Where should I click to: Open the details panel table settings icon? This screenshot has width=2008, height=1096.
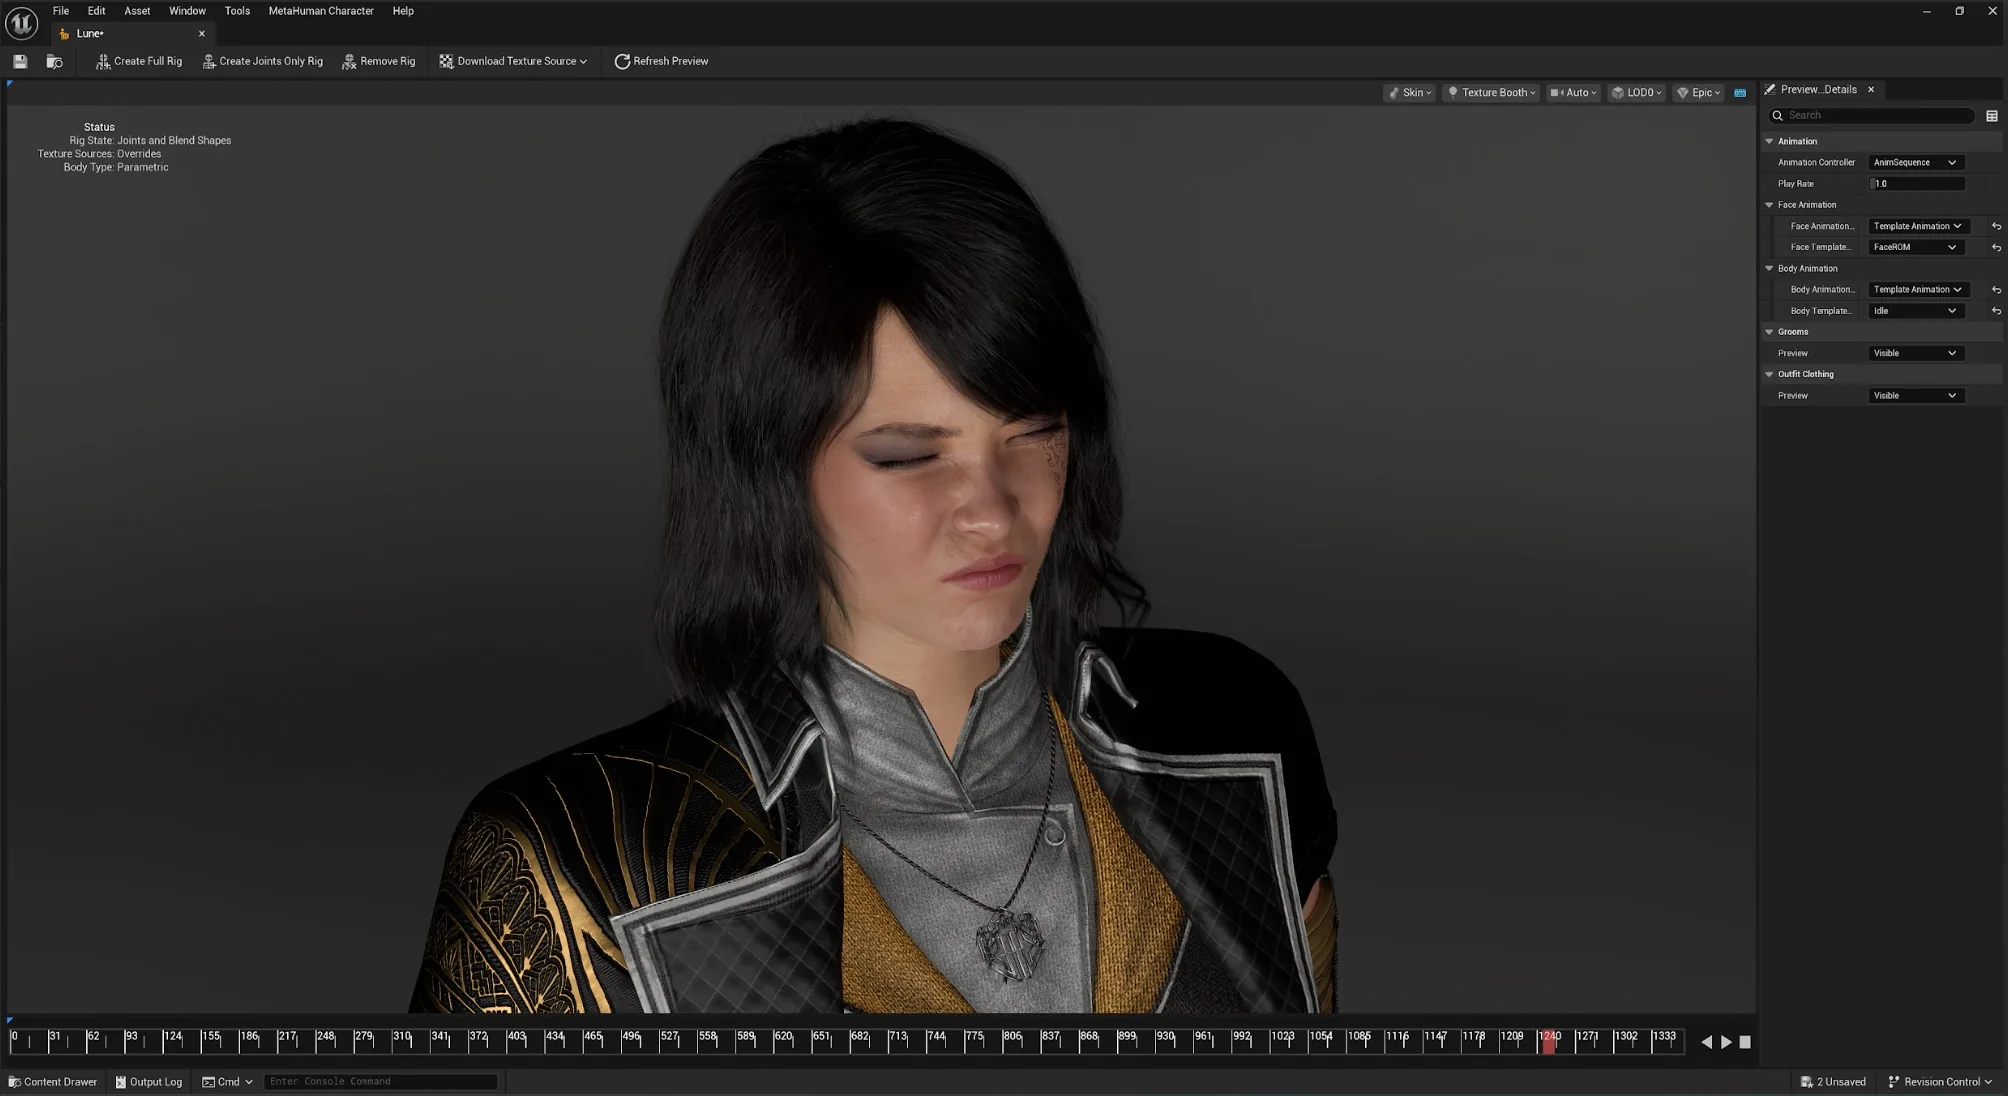[1991, 116]
